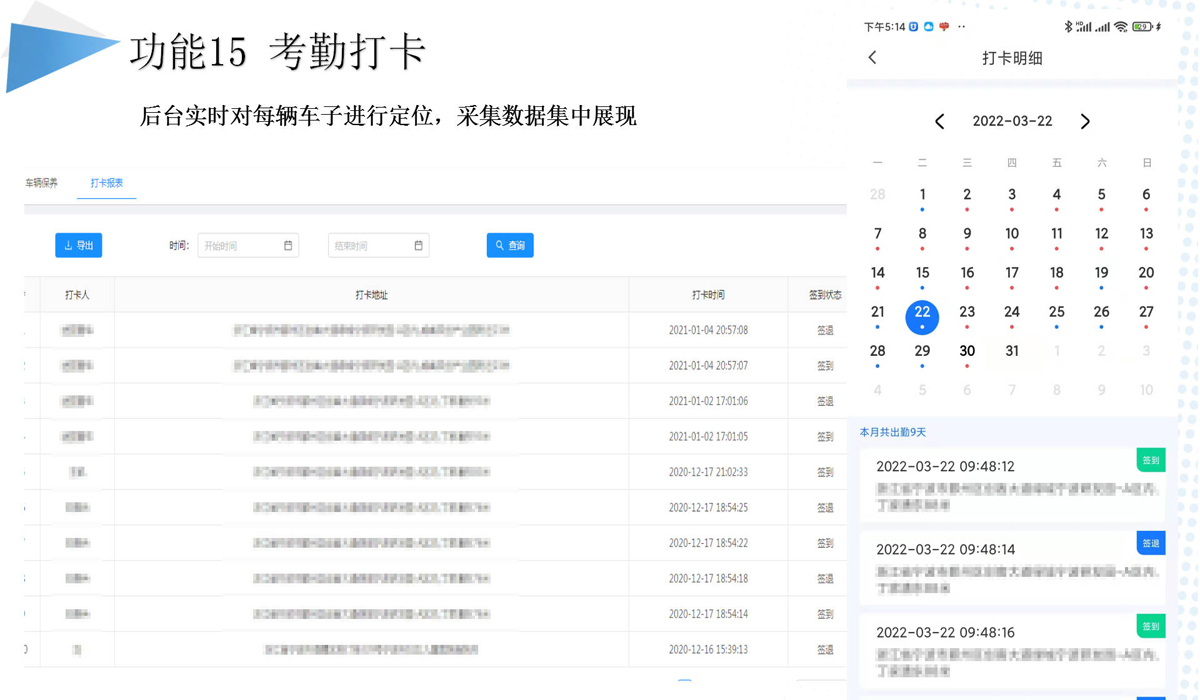The image size is (1200, 700).
Task: Click calendar icon in 开始时间 field
Action: [288, 245]
